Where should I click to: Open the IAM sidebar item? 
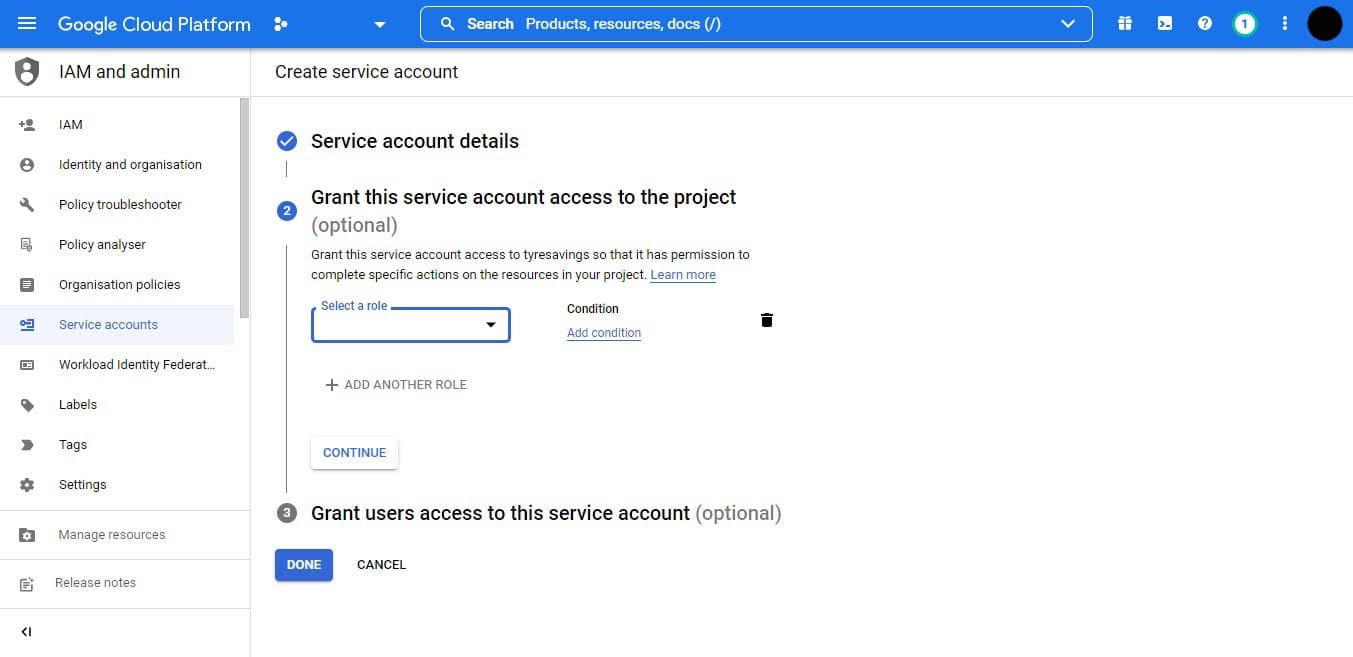click(117, 125)
